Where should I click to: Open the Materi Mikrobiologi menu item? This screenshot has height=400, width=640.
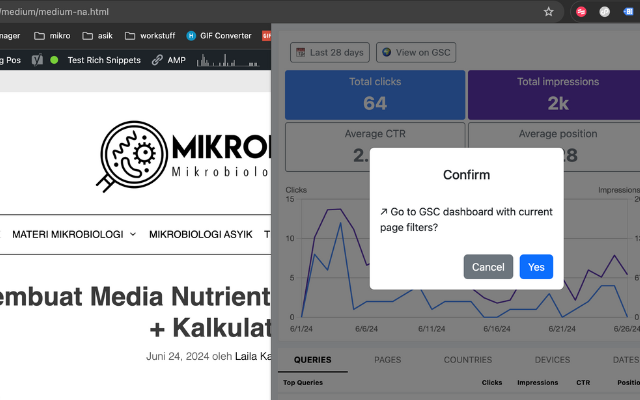click(x=68, y=234)
